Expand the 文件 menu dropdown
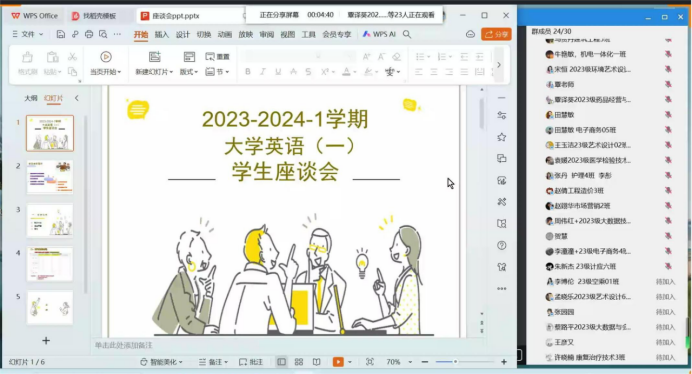The width and height of the screenshot is (692, 374). pyautogui.click(x=28, y=34)
